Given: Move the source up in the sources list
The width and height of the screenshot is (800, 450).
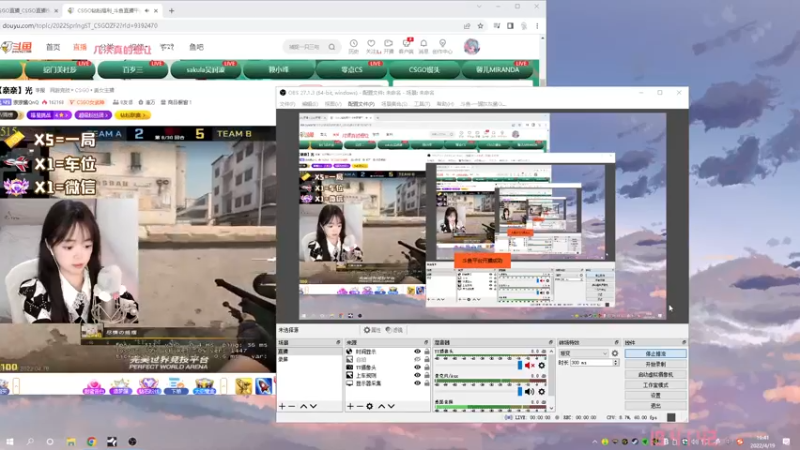Looking at the screenshot, I should (x=381, y=406).
